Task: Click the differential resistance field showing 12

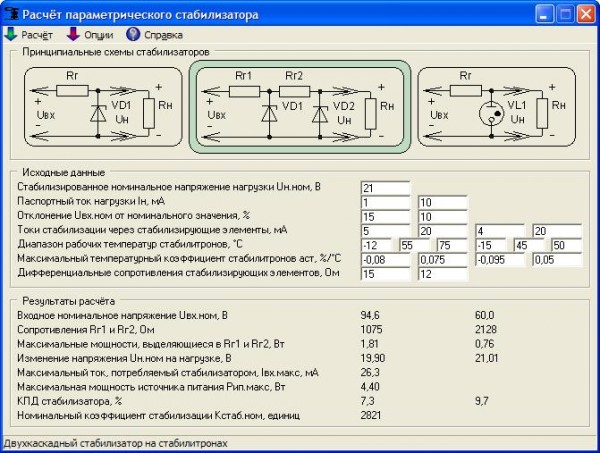Action: [x=442, y=273]
